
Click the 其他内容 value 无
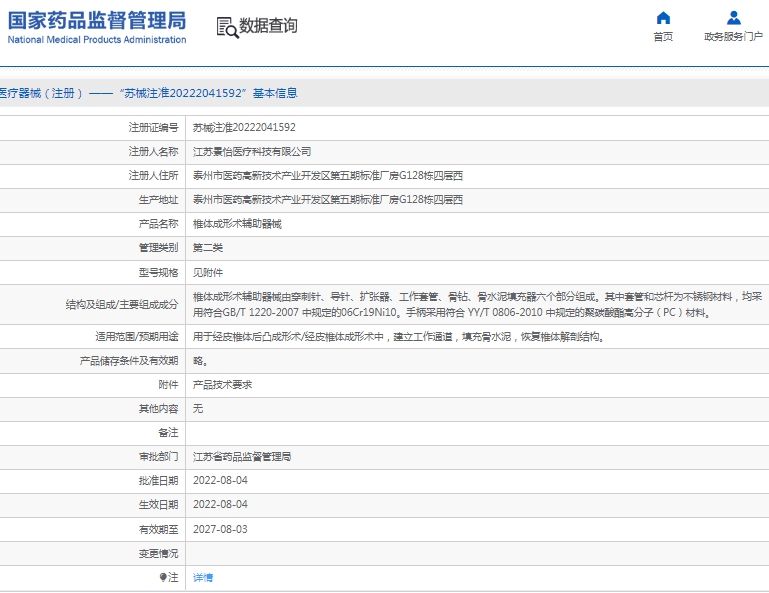[198, 409]
